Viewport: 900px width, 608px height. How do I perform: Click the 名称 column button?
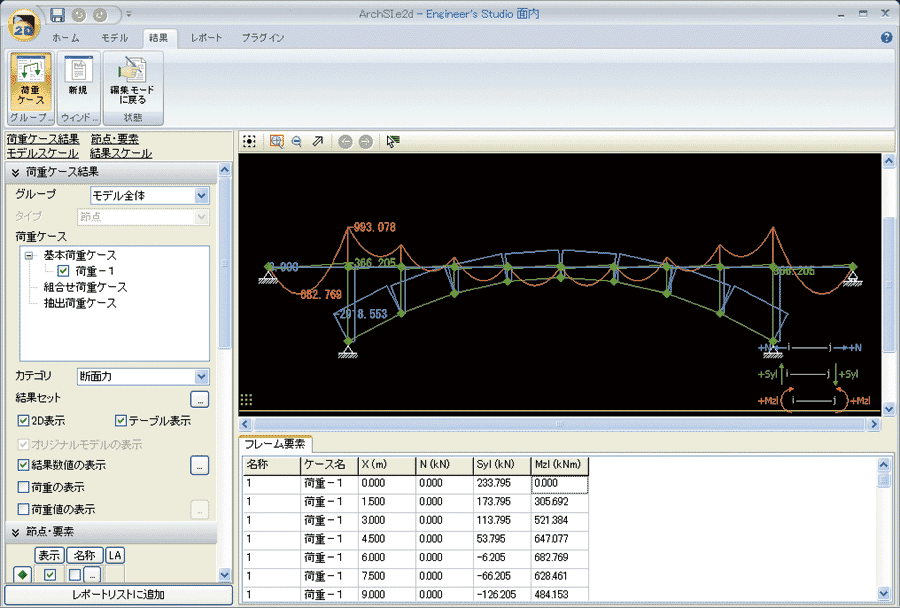(84, 555)
